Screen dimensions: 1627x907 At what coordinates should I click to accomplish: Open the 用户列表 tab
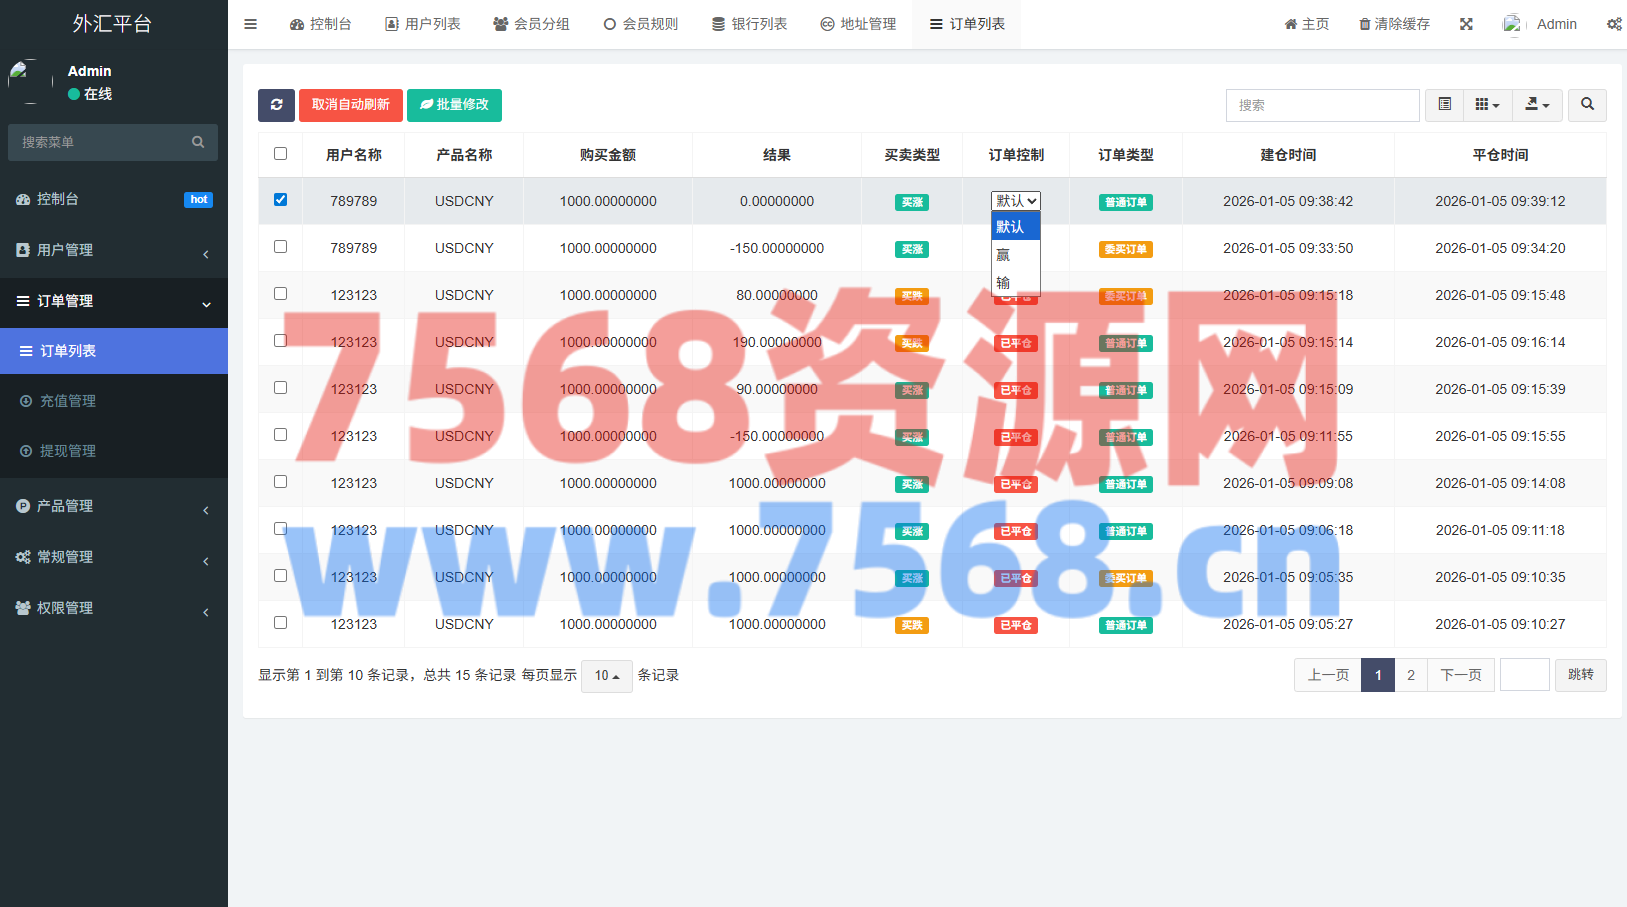pyautogui.click(x=423, y=24)
